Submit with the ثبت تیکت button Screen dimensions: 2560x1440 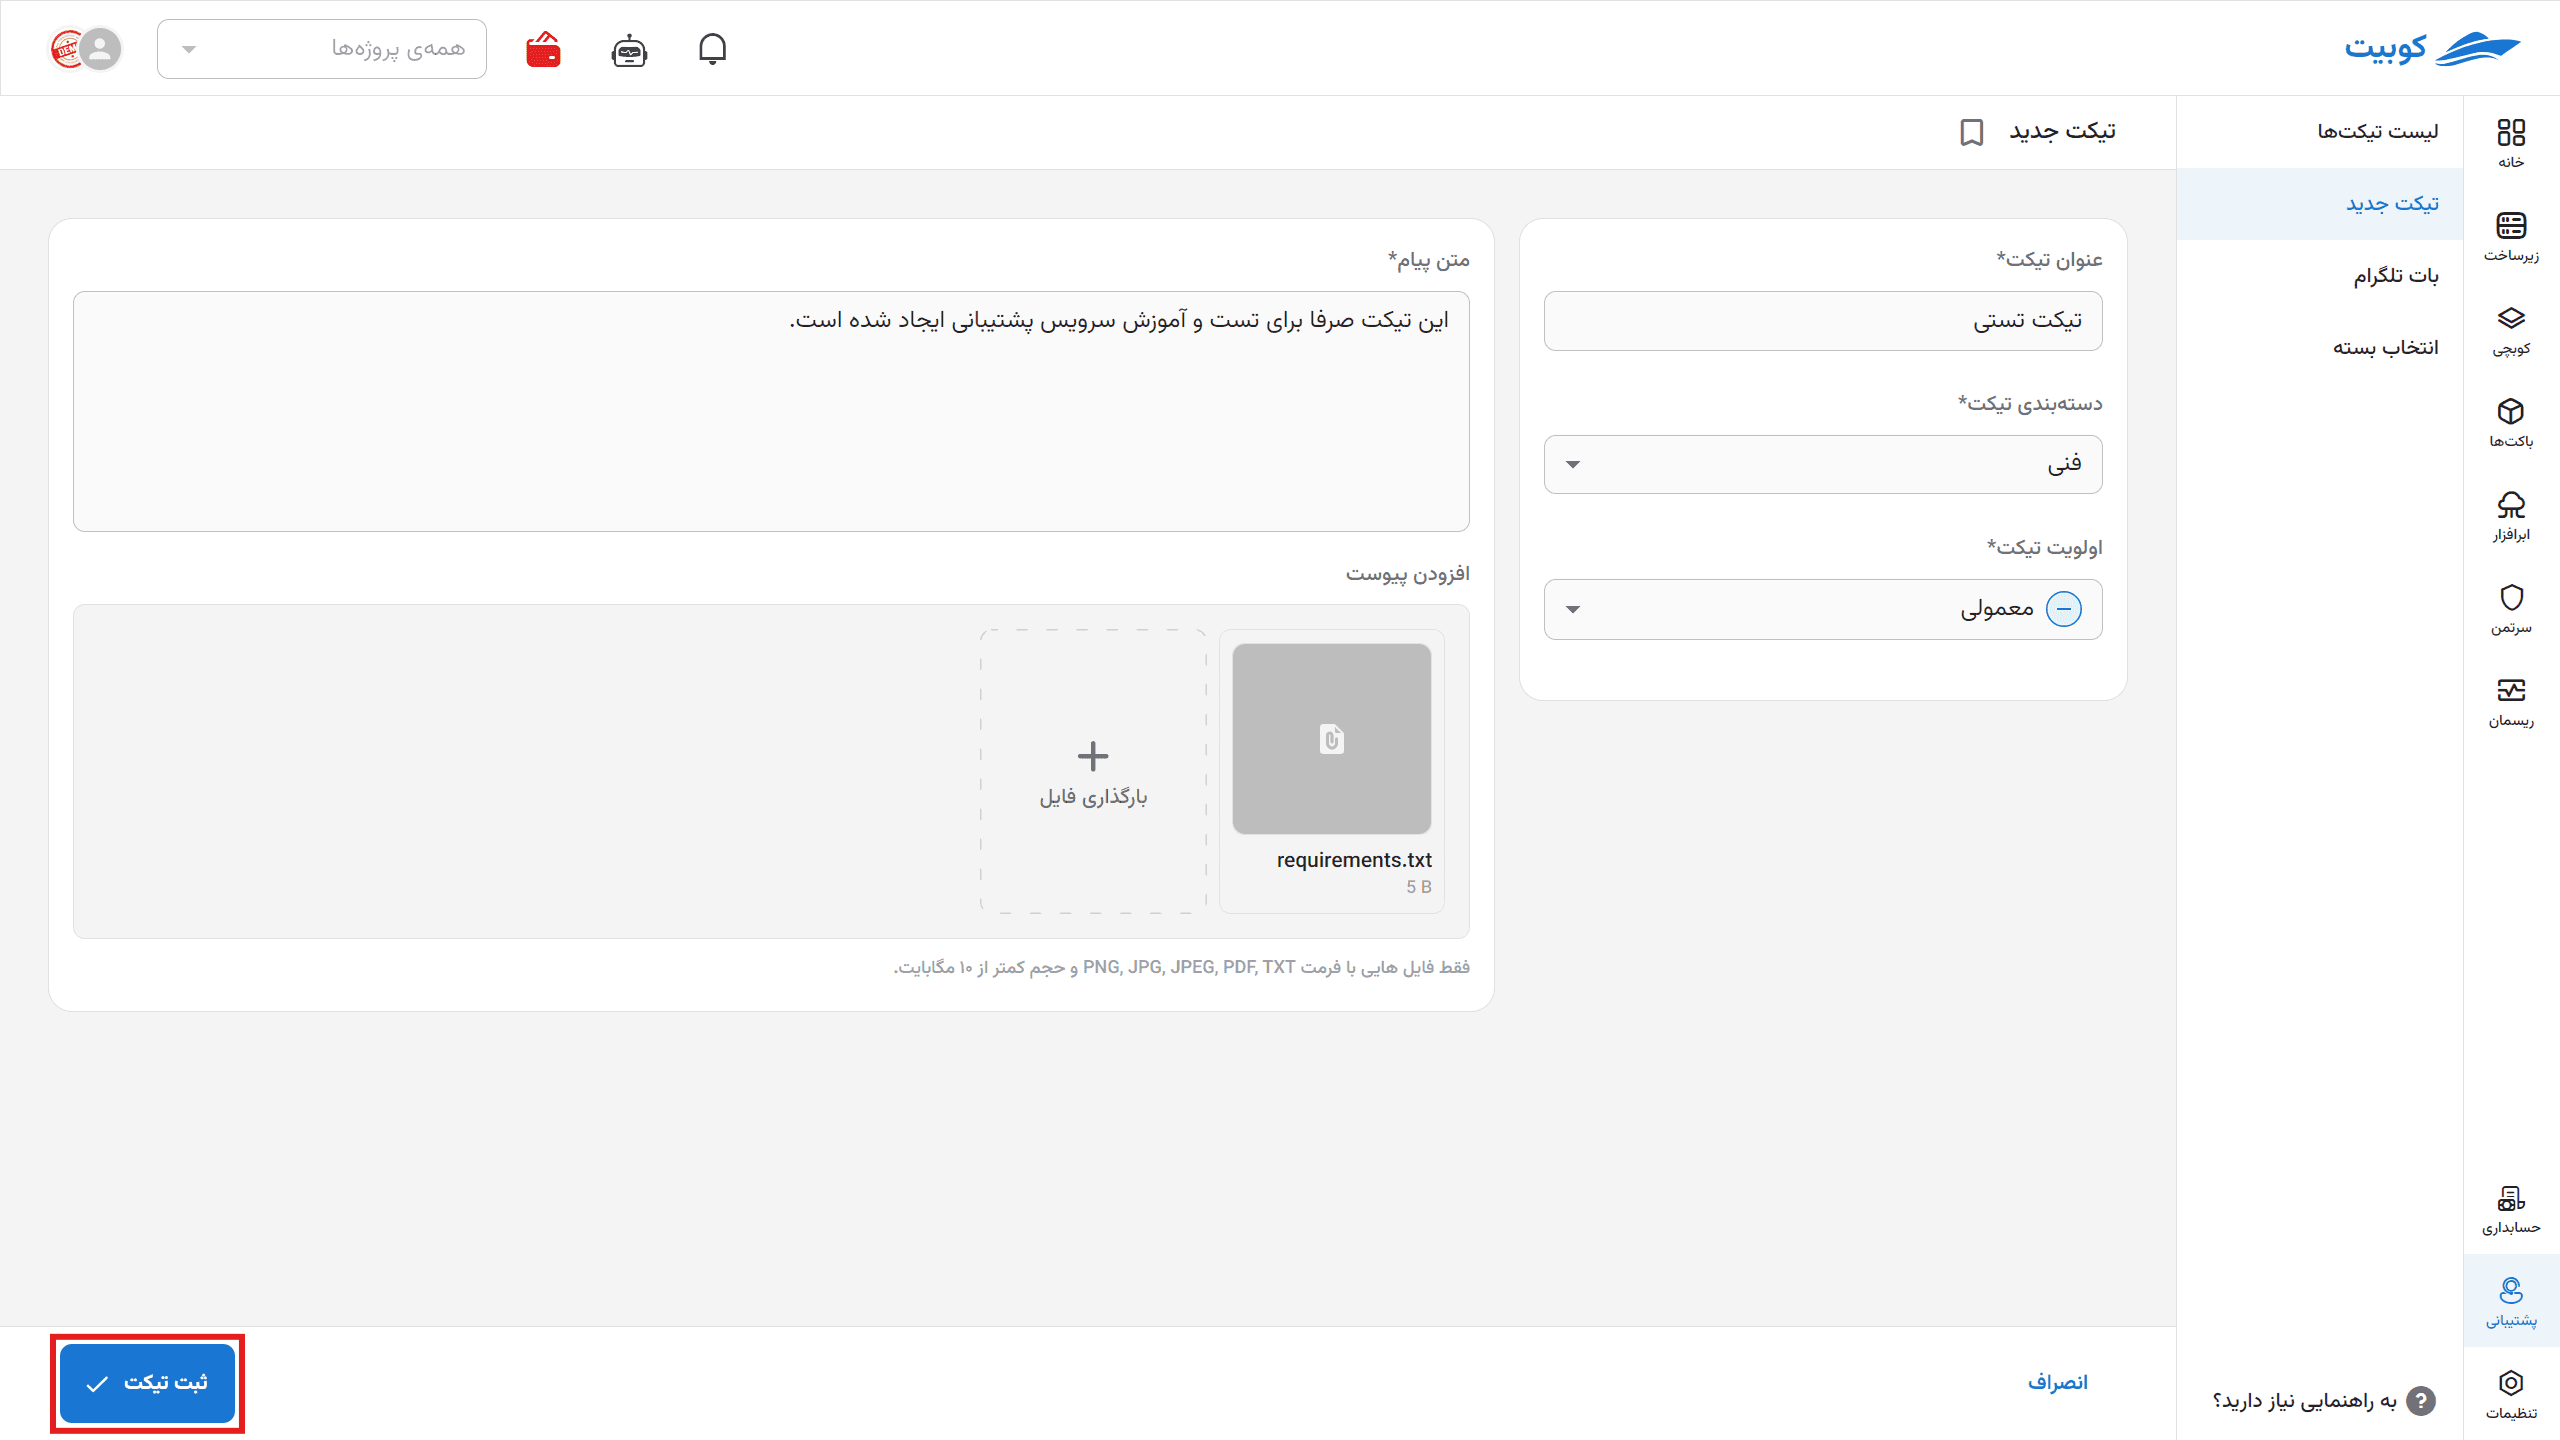tap(147, 1383)
